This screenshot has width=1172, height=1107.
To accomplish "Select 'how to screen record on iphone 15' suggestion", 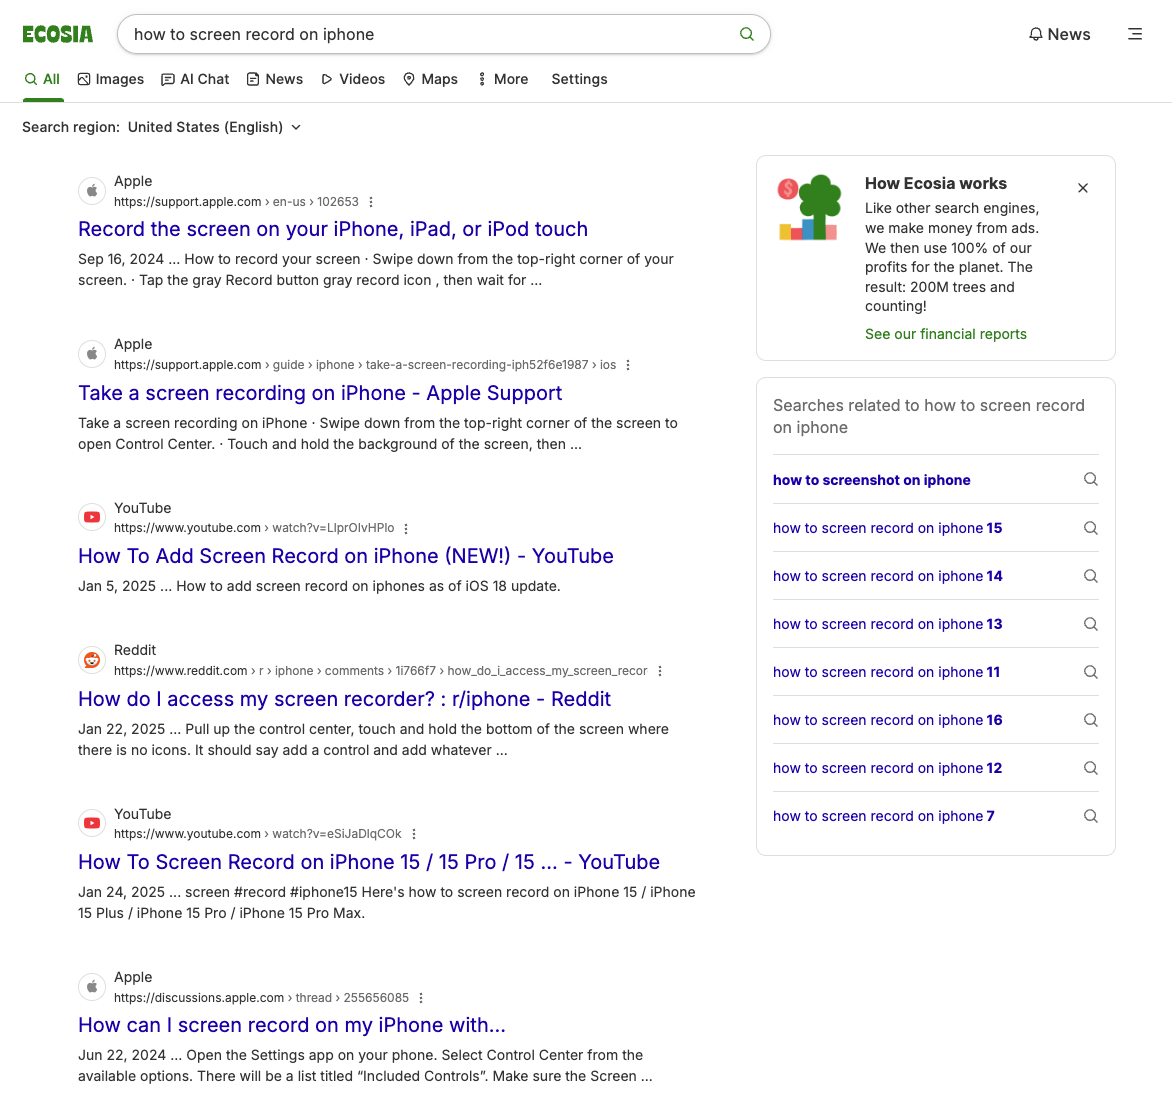I will [887, 528].
